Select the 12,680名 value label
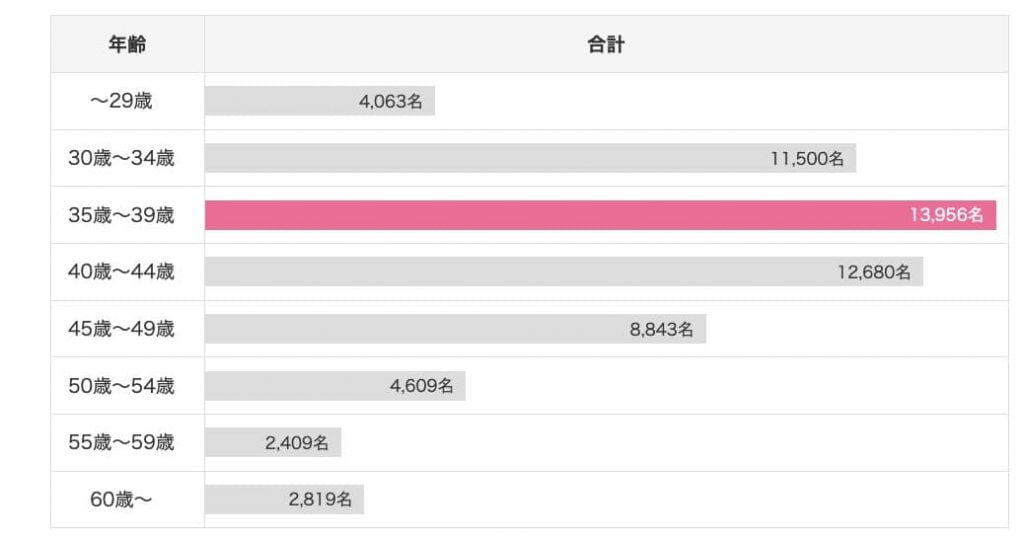The width and height of the screenshot is (1024, 541). point(874,272)
